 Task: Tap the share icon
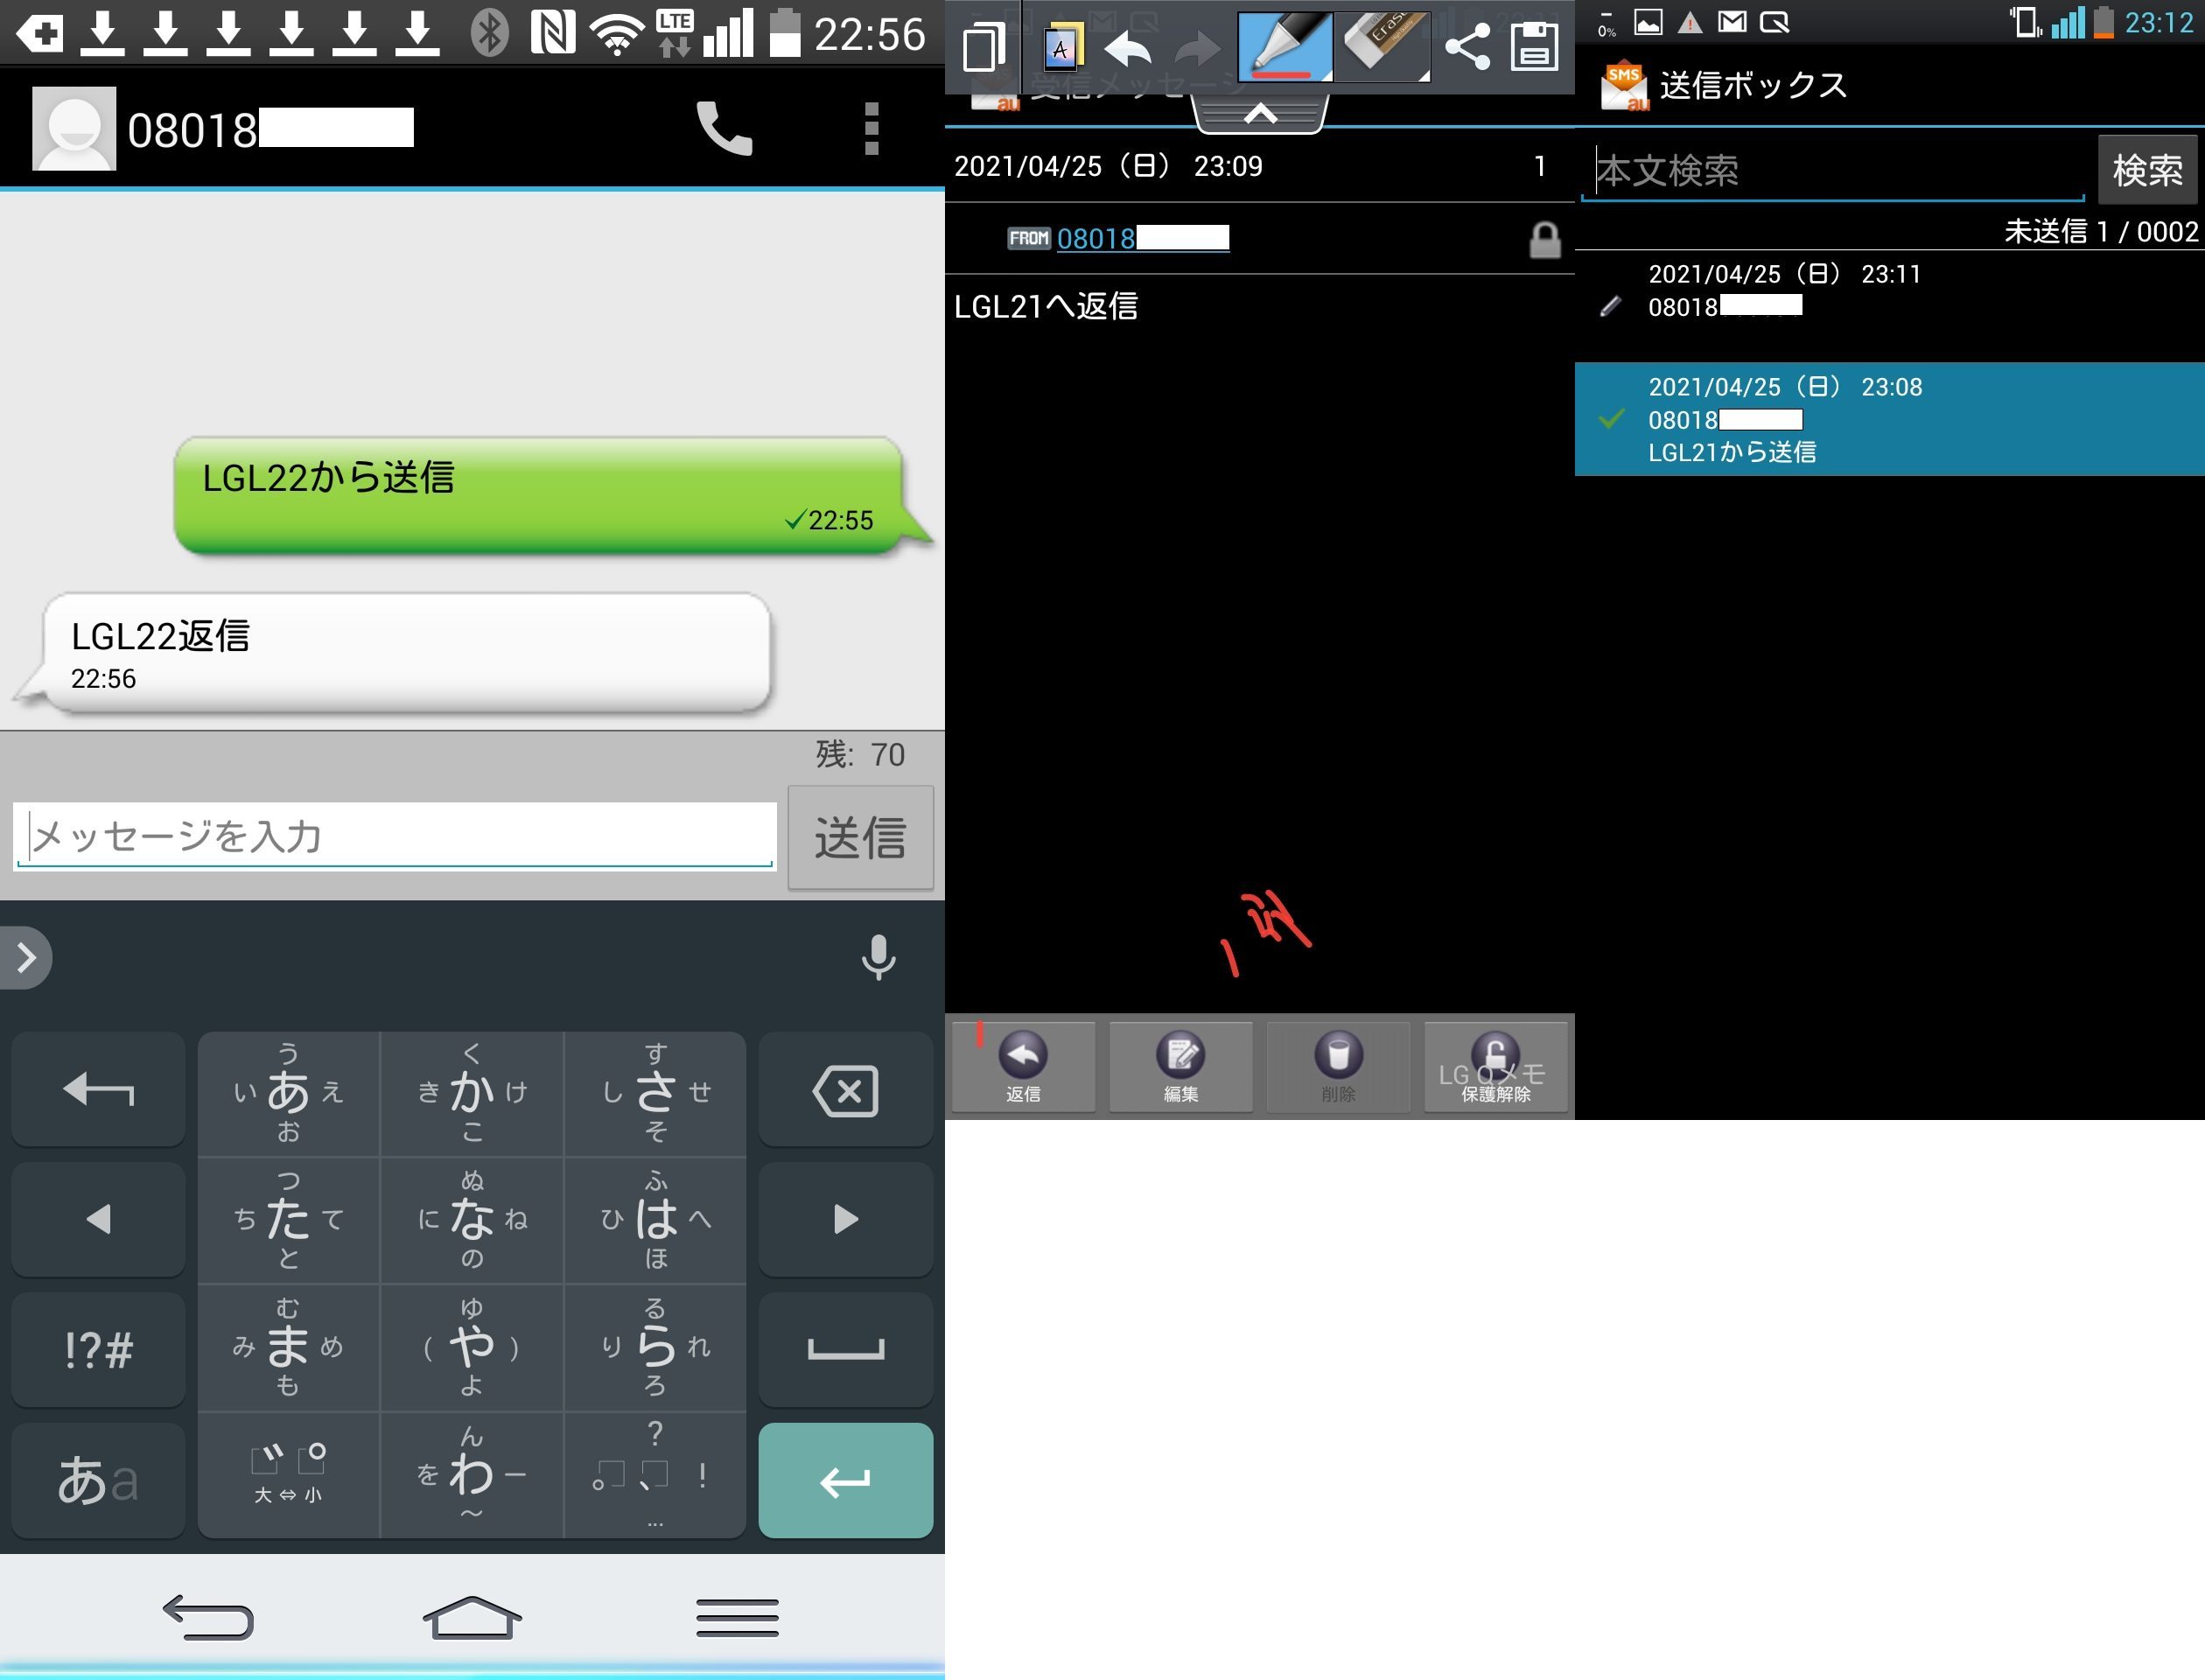click(1467, 47)
